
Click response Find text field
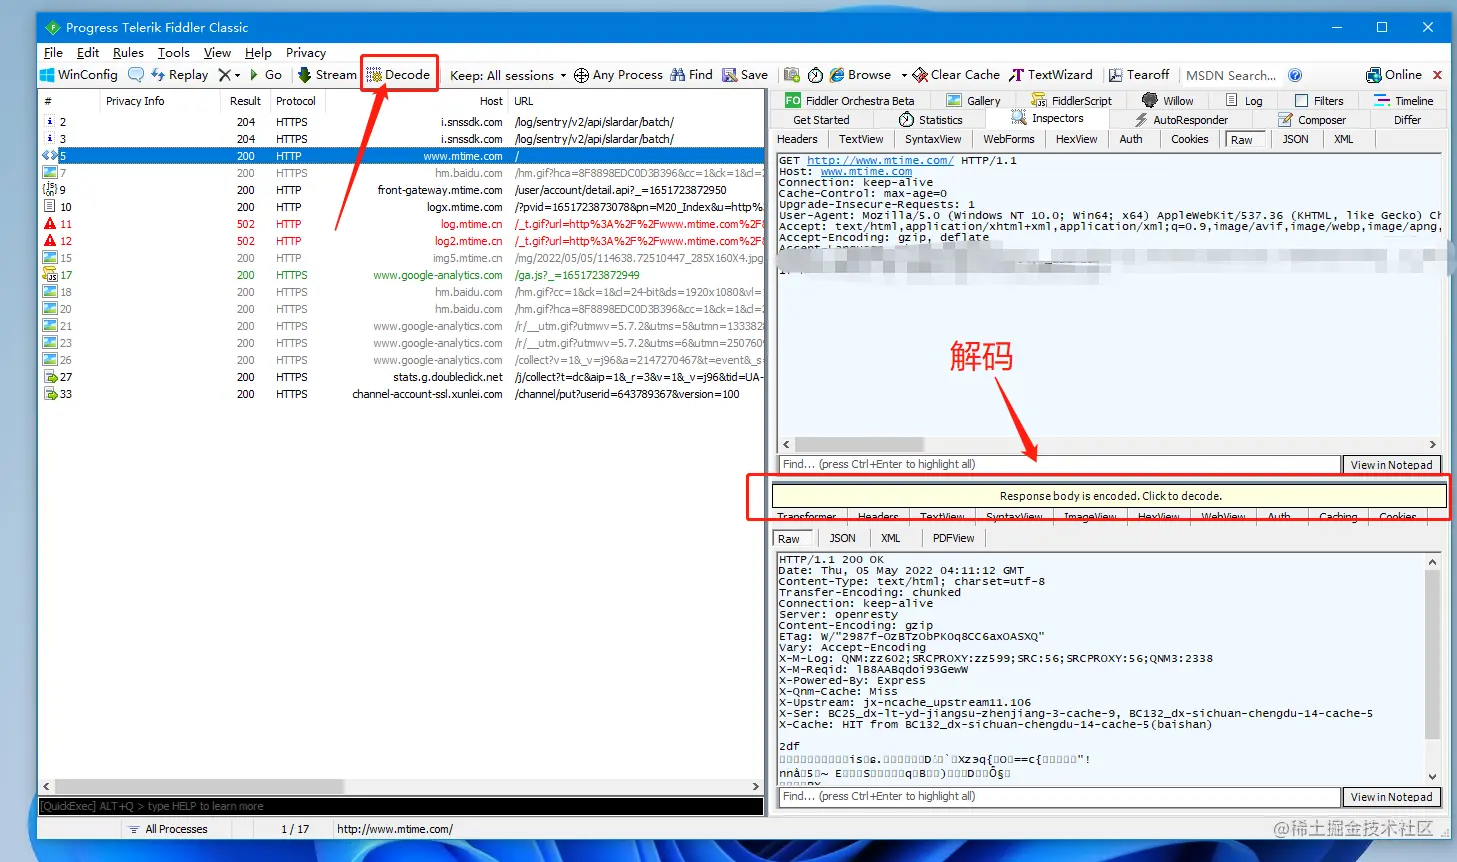[1059, 797]
